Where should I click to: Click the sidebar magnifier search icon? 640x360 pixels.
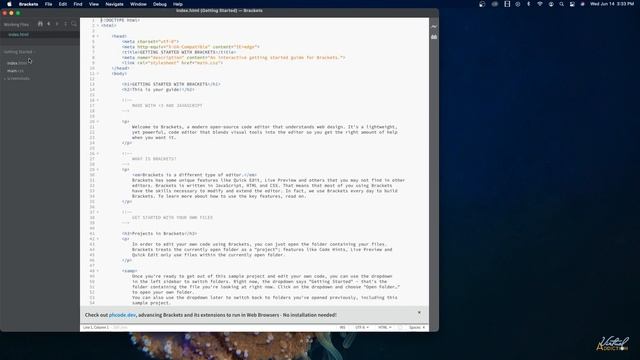point(74,24)
